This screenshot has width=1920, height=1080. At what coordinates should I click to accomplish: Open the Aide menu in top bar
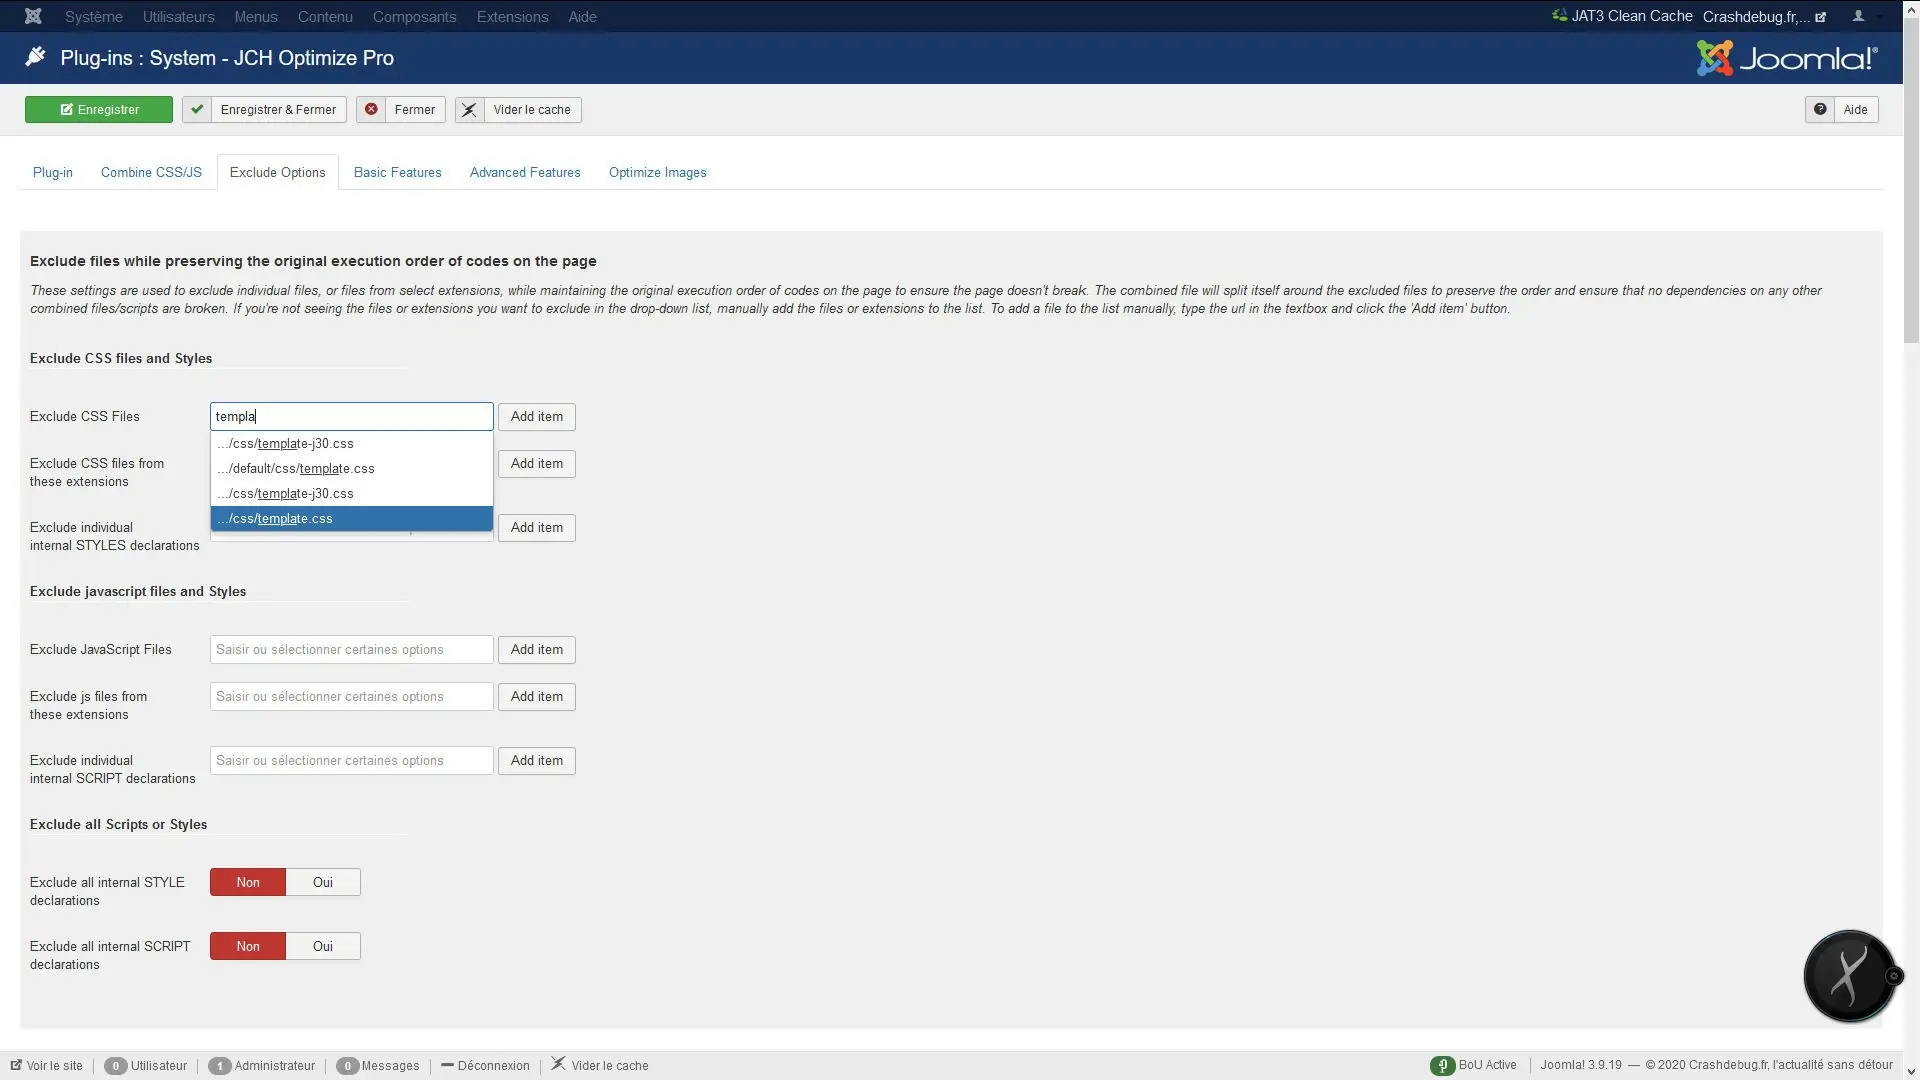point(582,17)
